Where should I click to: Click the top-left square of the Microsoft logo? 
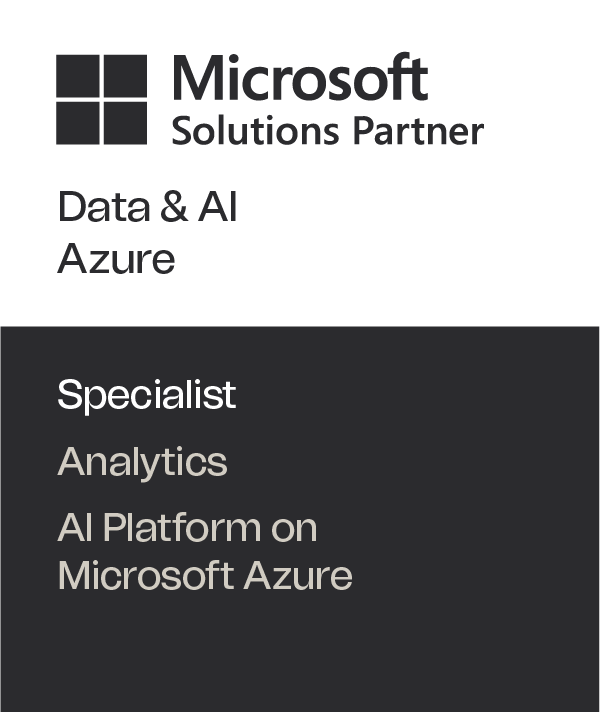(77, 75)
